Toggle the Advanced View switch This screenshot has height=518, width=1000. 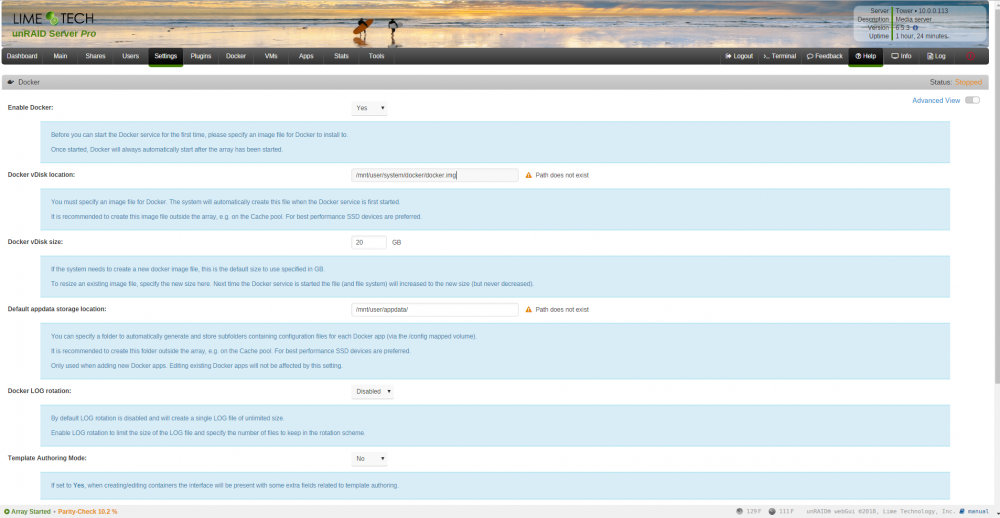973,100
